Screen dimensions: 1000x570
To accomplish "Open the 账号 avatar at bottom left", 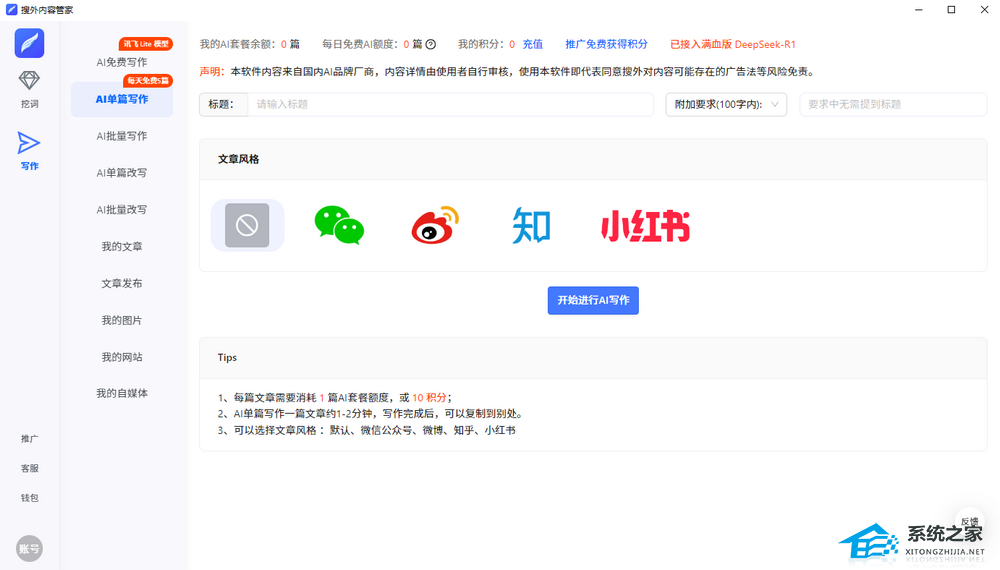I will pos(29,548).
